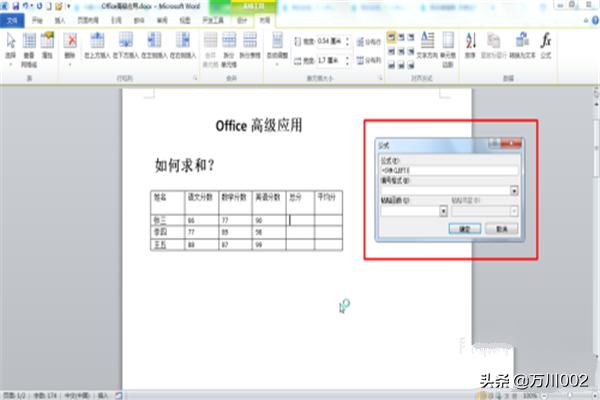600x400 pixels.
Task: Click Split Cells (拆分单元格)
Action: pyautogui.click(x=229, y=50)
